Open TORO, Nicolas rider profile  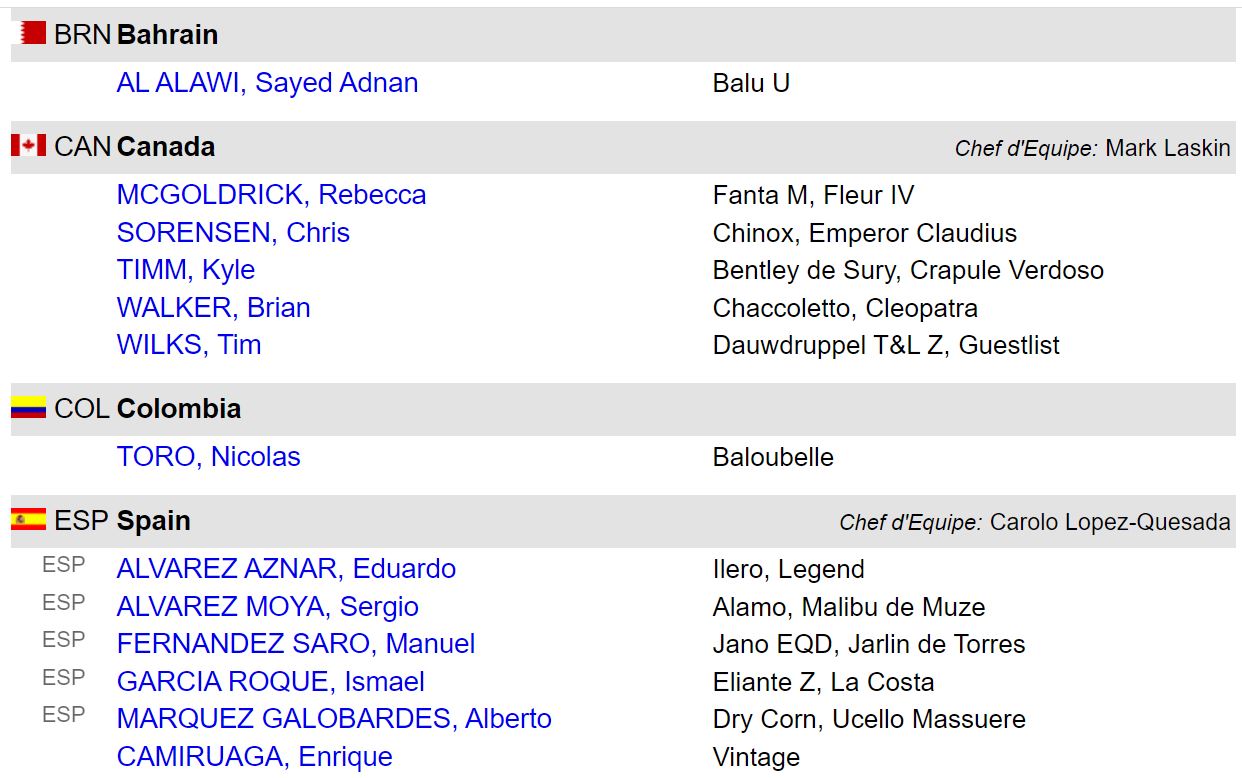(x=208, y=457)
